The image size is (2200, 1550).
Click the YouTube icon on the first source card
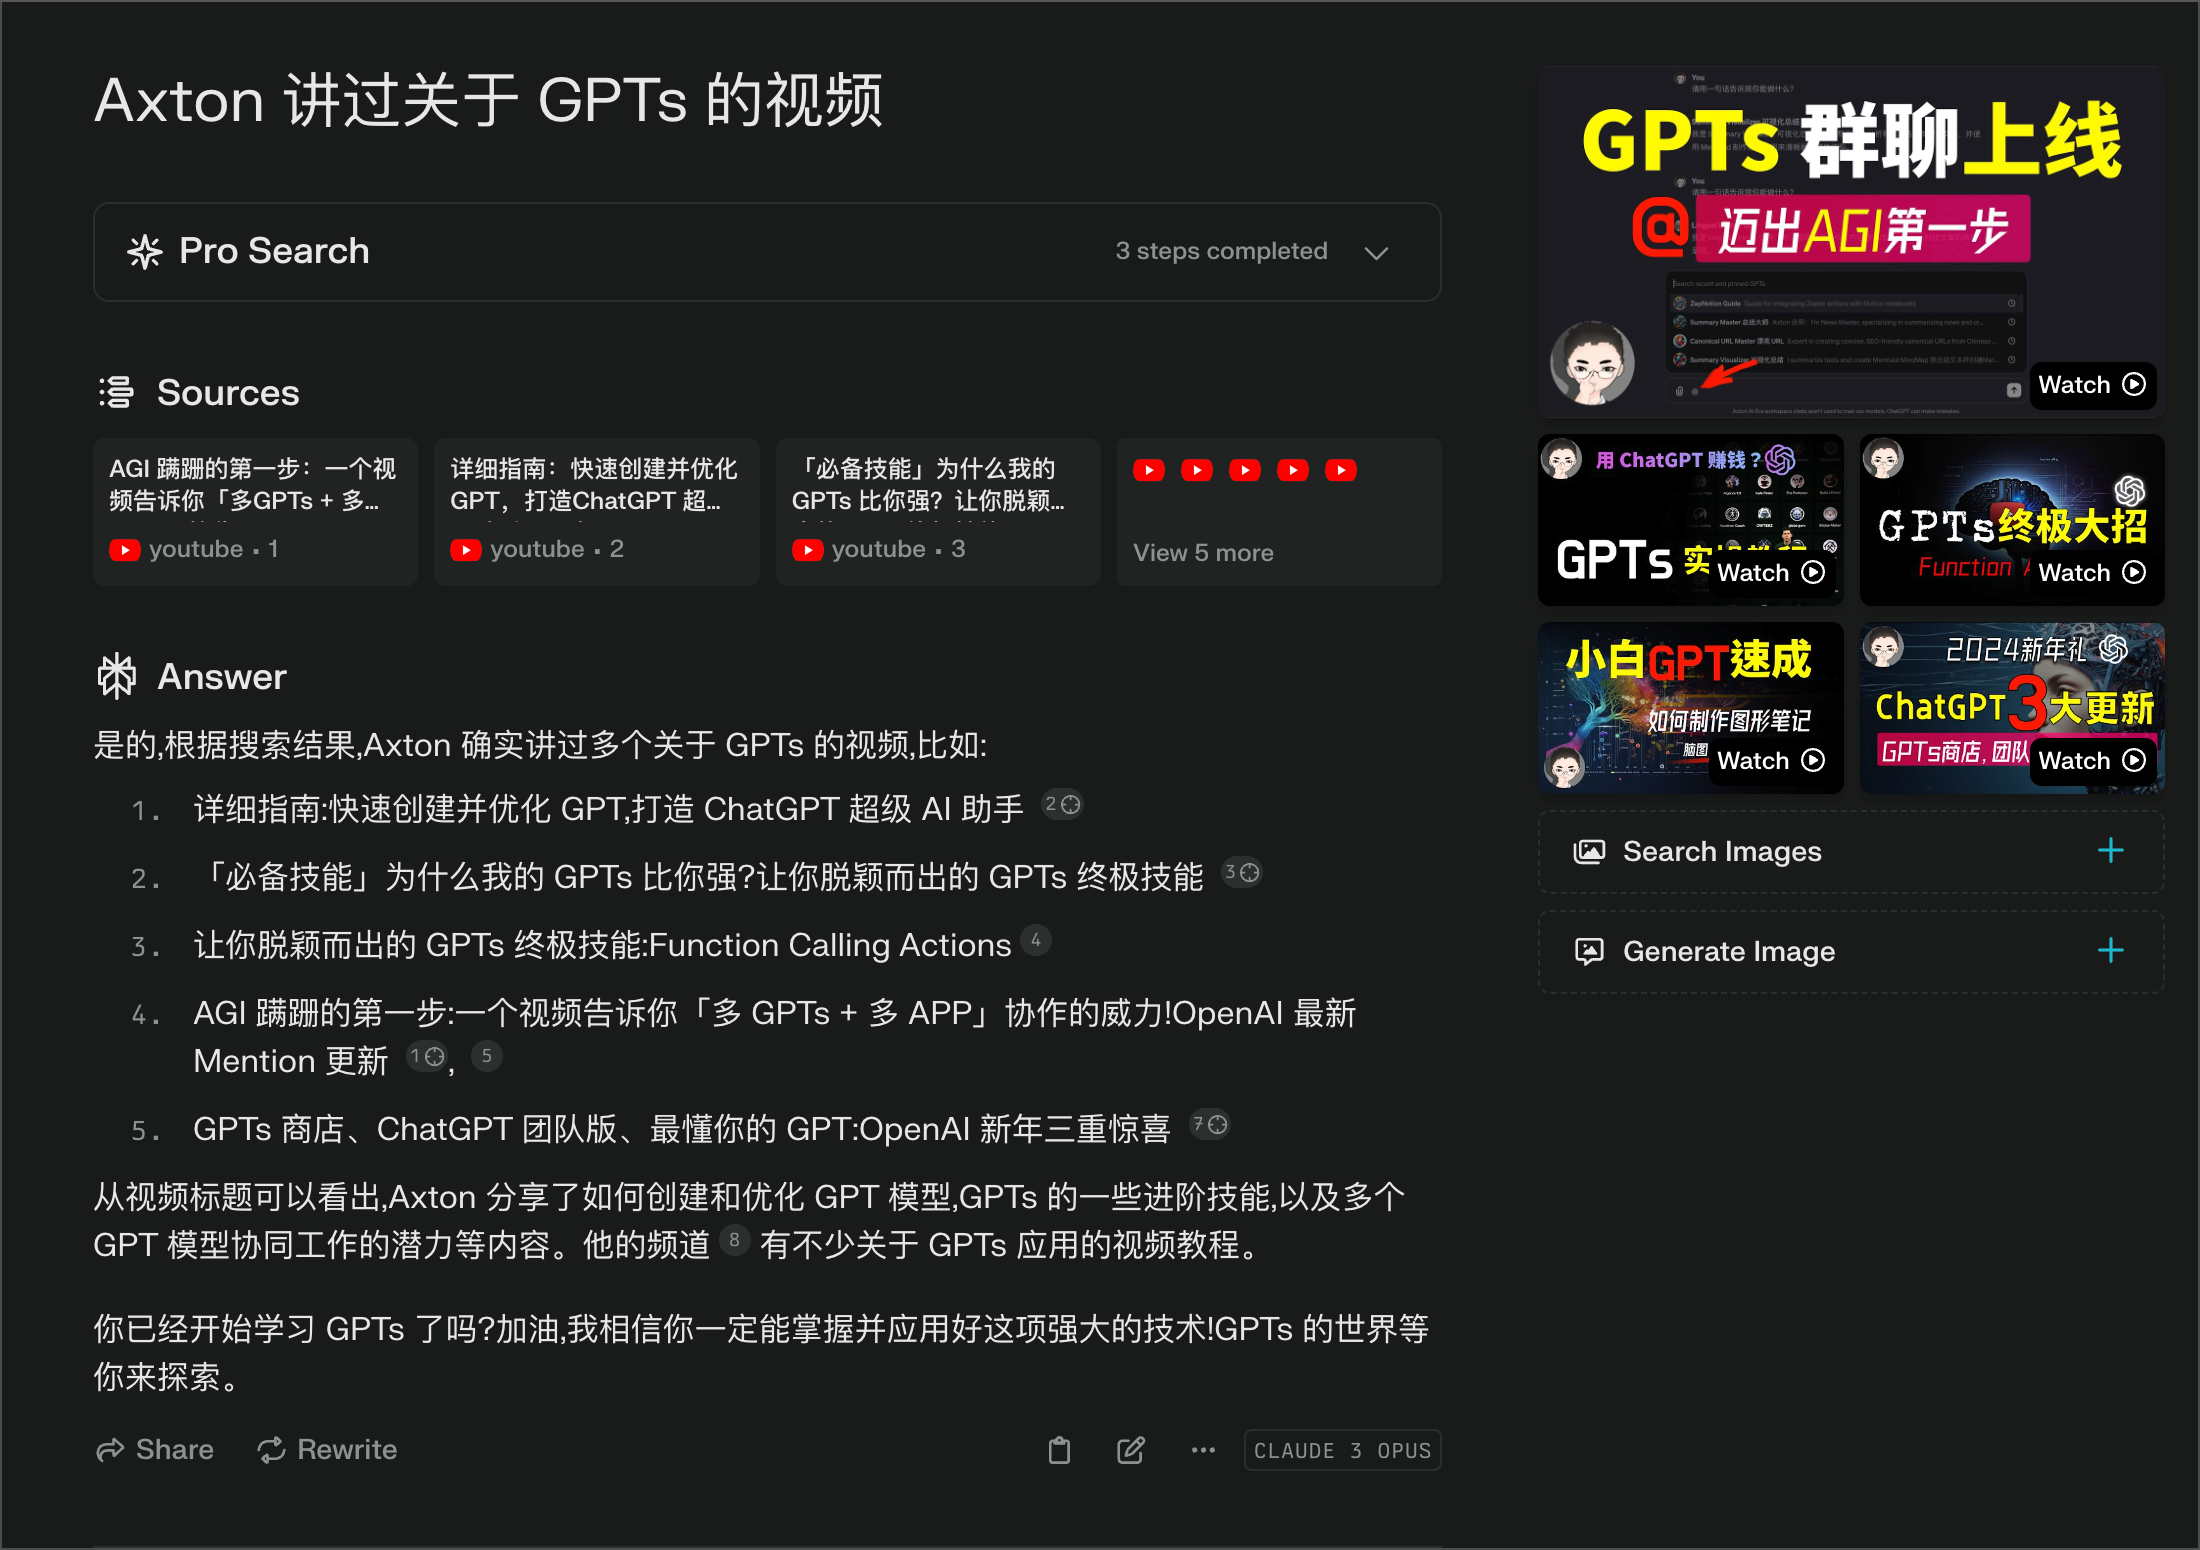tap(125, 549)
